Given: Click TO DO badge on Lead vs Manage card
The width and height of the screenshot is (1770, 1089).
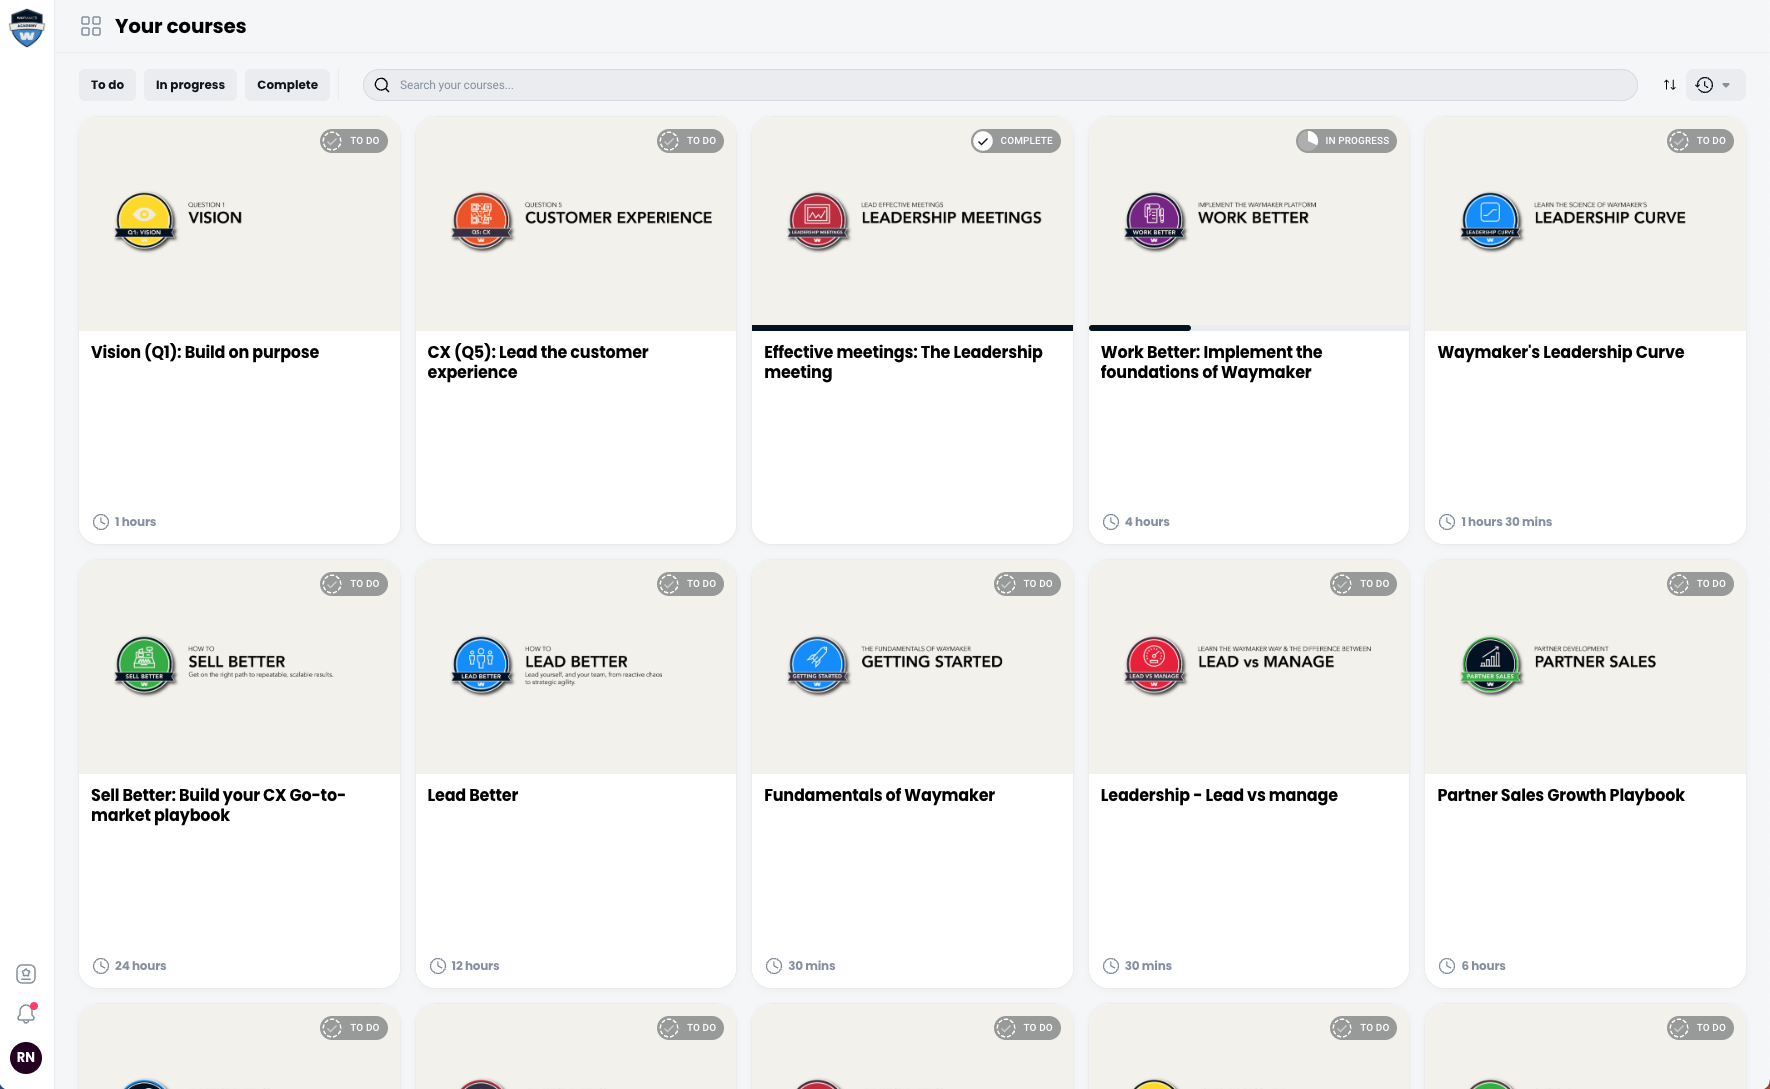Looking at the screenshot, I should (x=1364, y=584).
